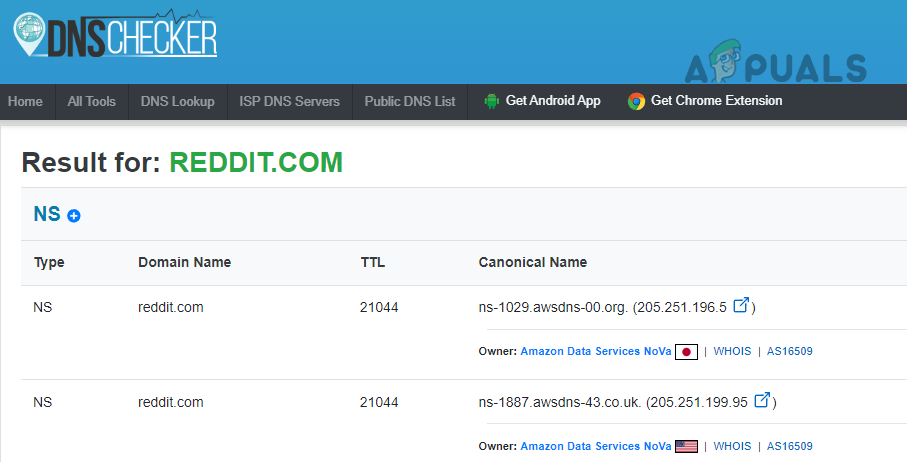Open AS16509 link in first owner row
Image resolution: width=907 pixels, height=462 pixels.
tap(790, 351)
